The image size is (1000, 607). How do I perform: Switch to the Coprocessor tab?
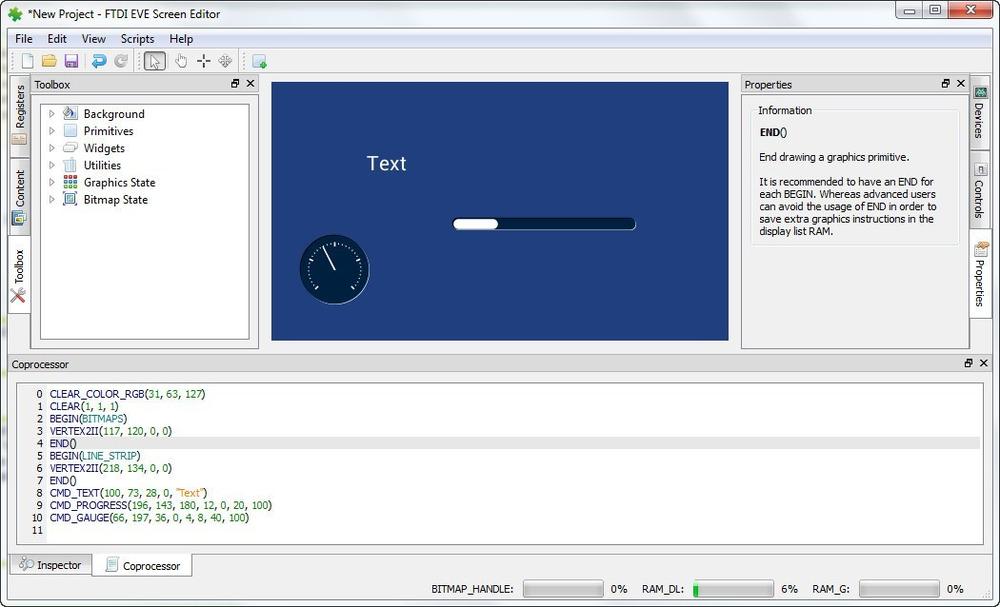[x=142, y=566]
